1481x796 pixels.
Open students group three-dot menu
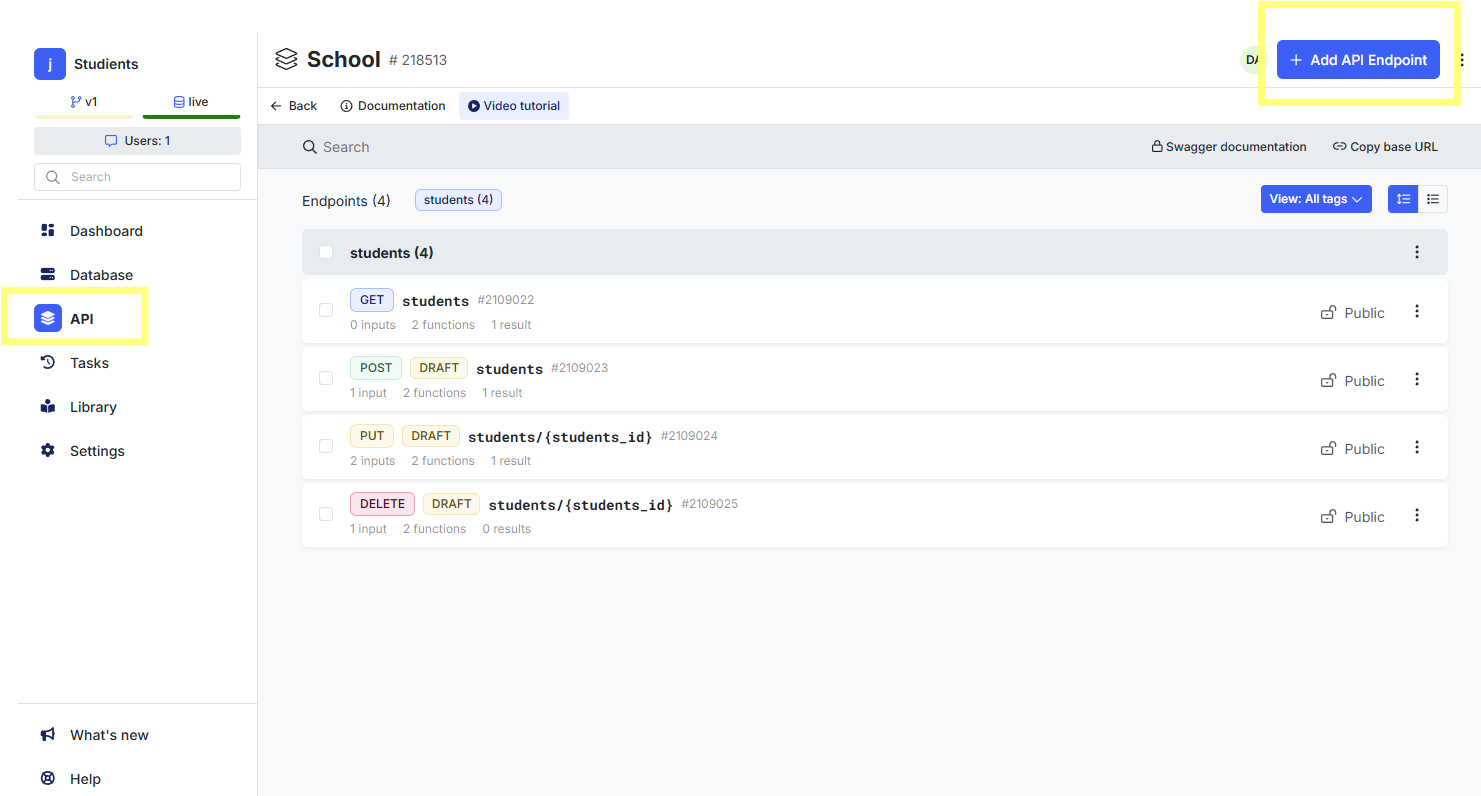click(x=1416, y=252)
